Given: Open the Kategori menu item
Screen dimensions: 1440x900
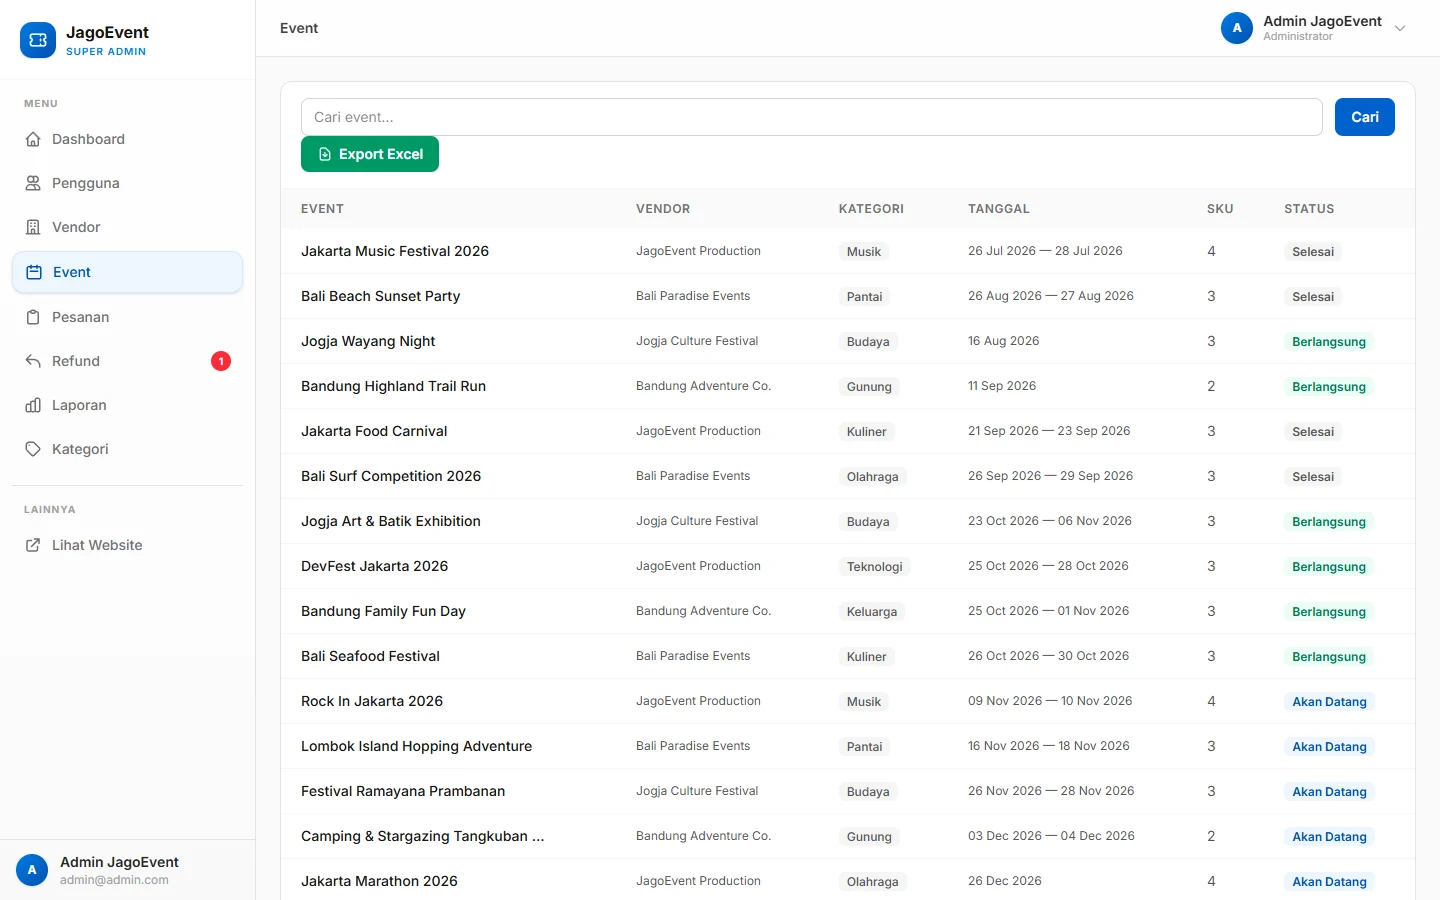Looking at the screenshot, I should tap(128, 449).
